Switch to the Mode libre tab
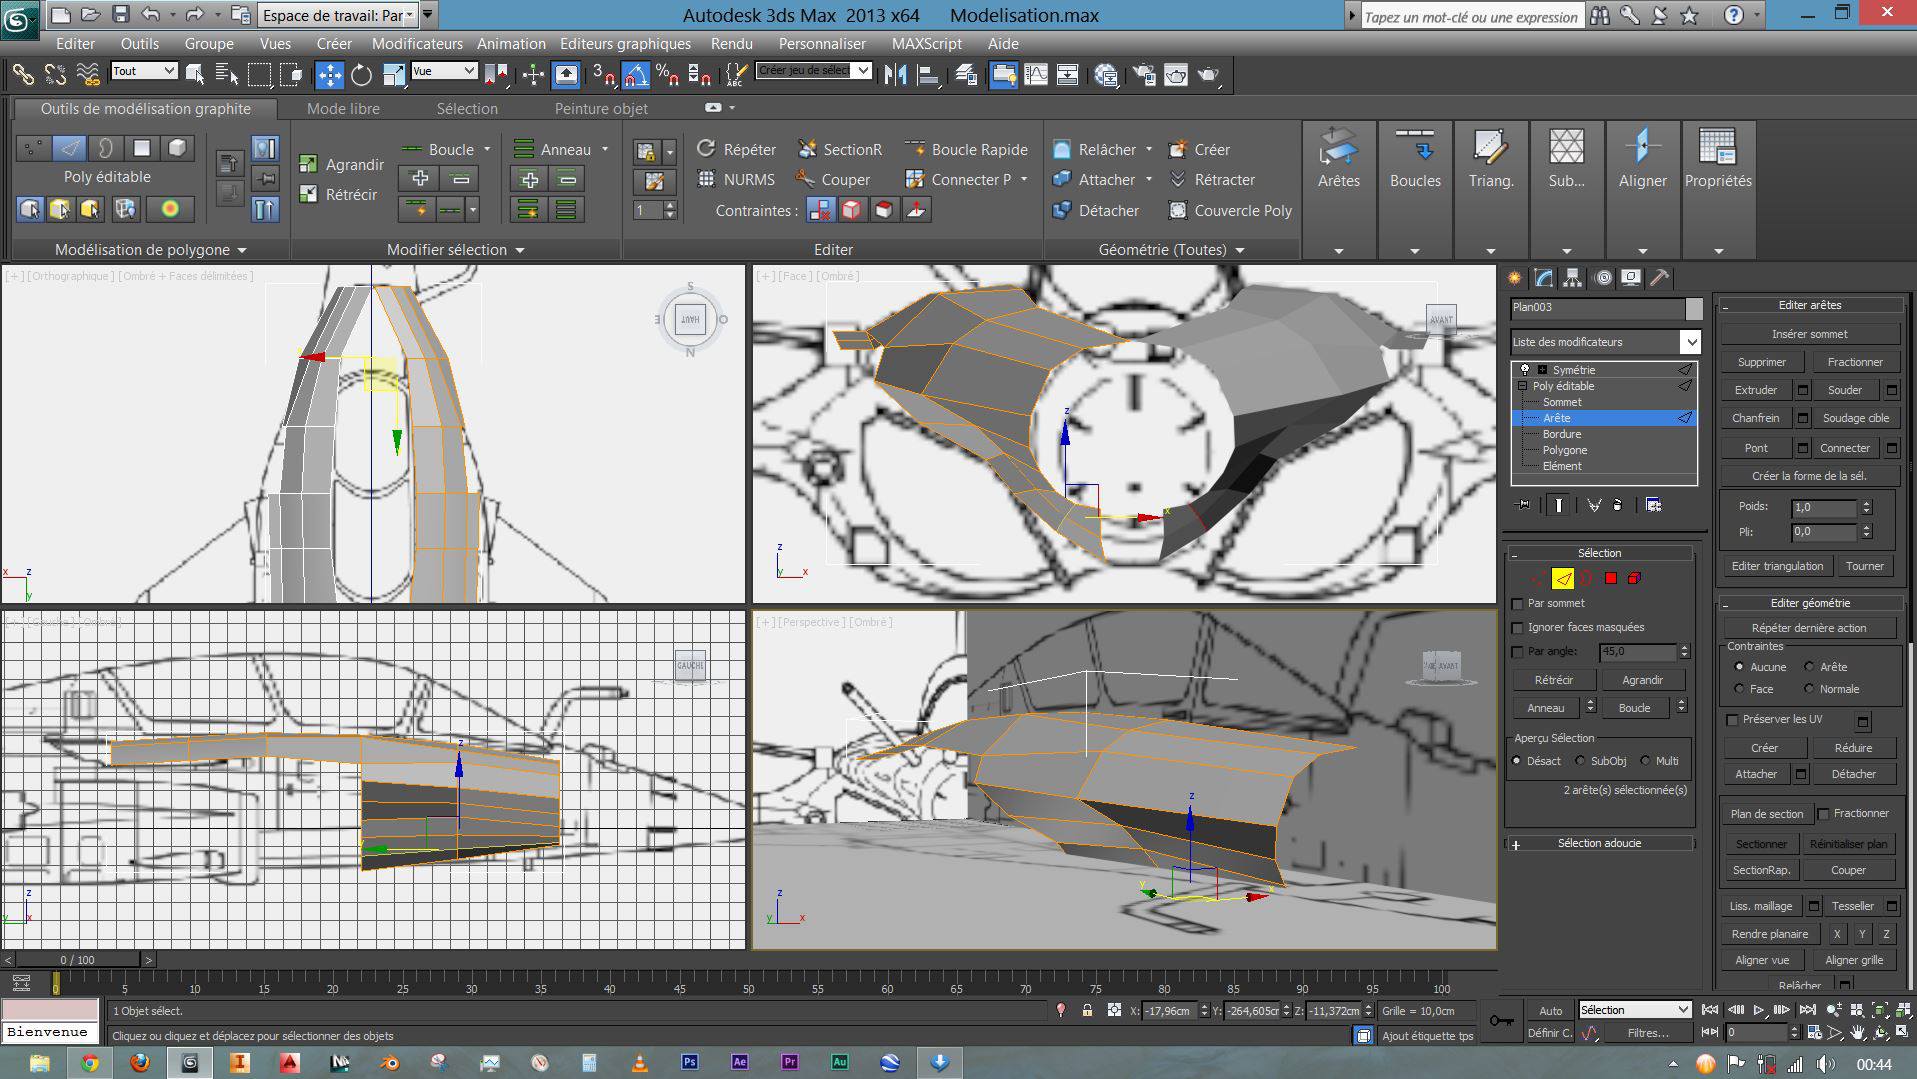This screenshot has height=1079, width=1917. (x=343, y=109)
